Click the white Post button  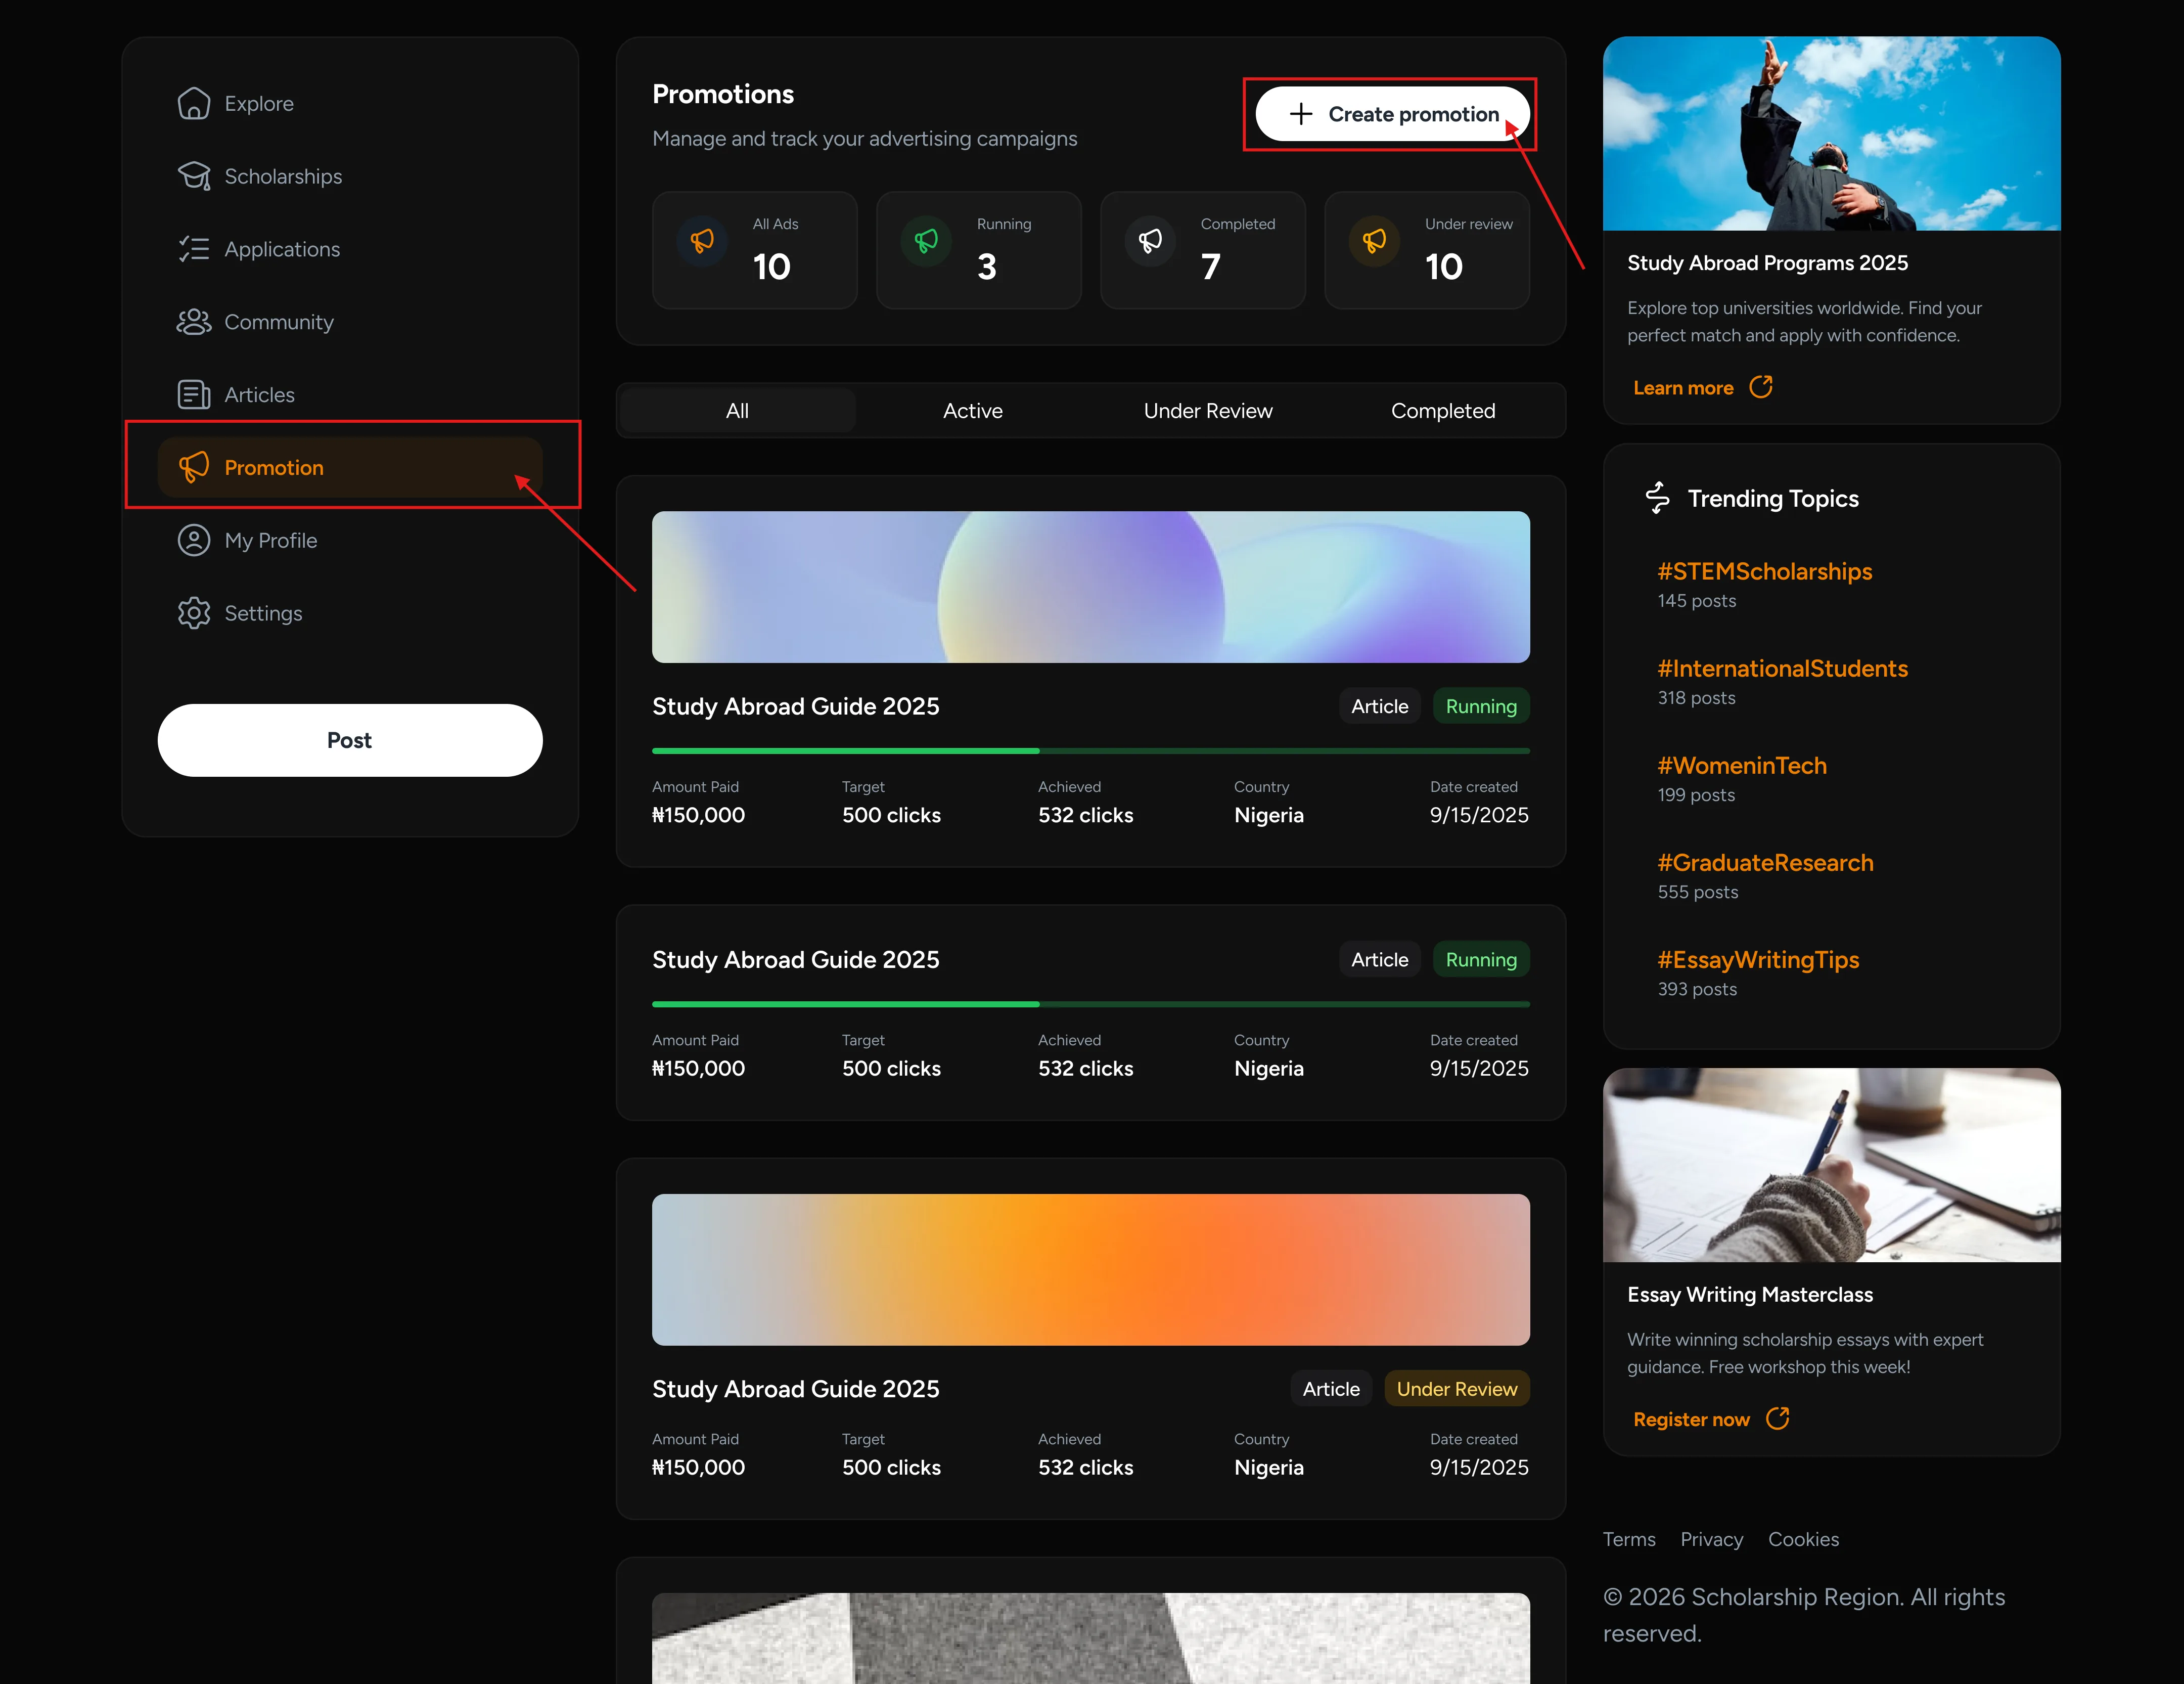[350, 740]
